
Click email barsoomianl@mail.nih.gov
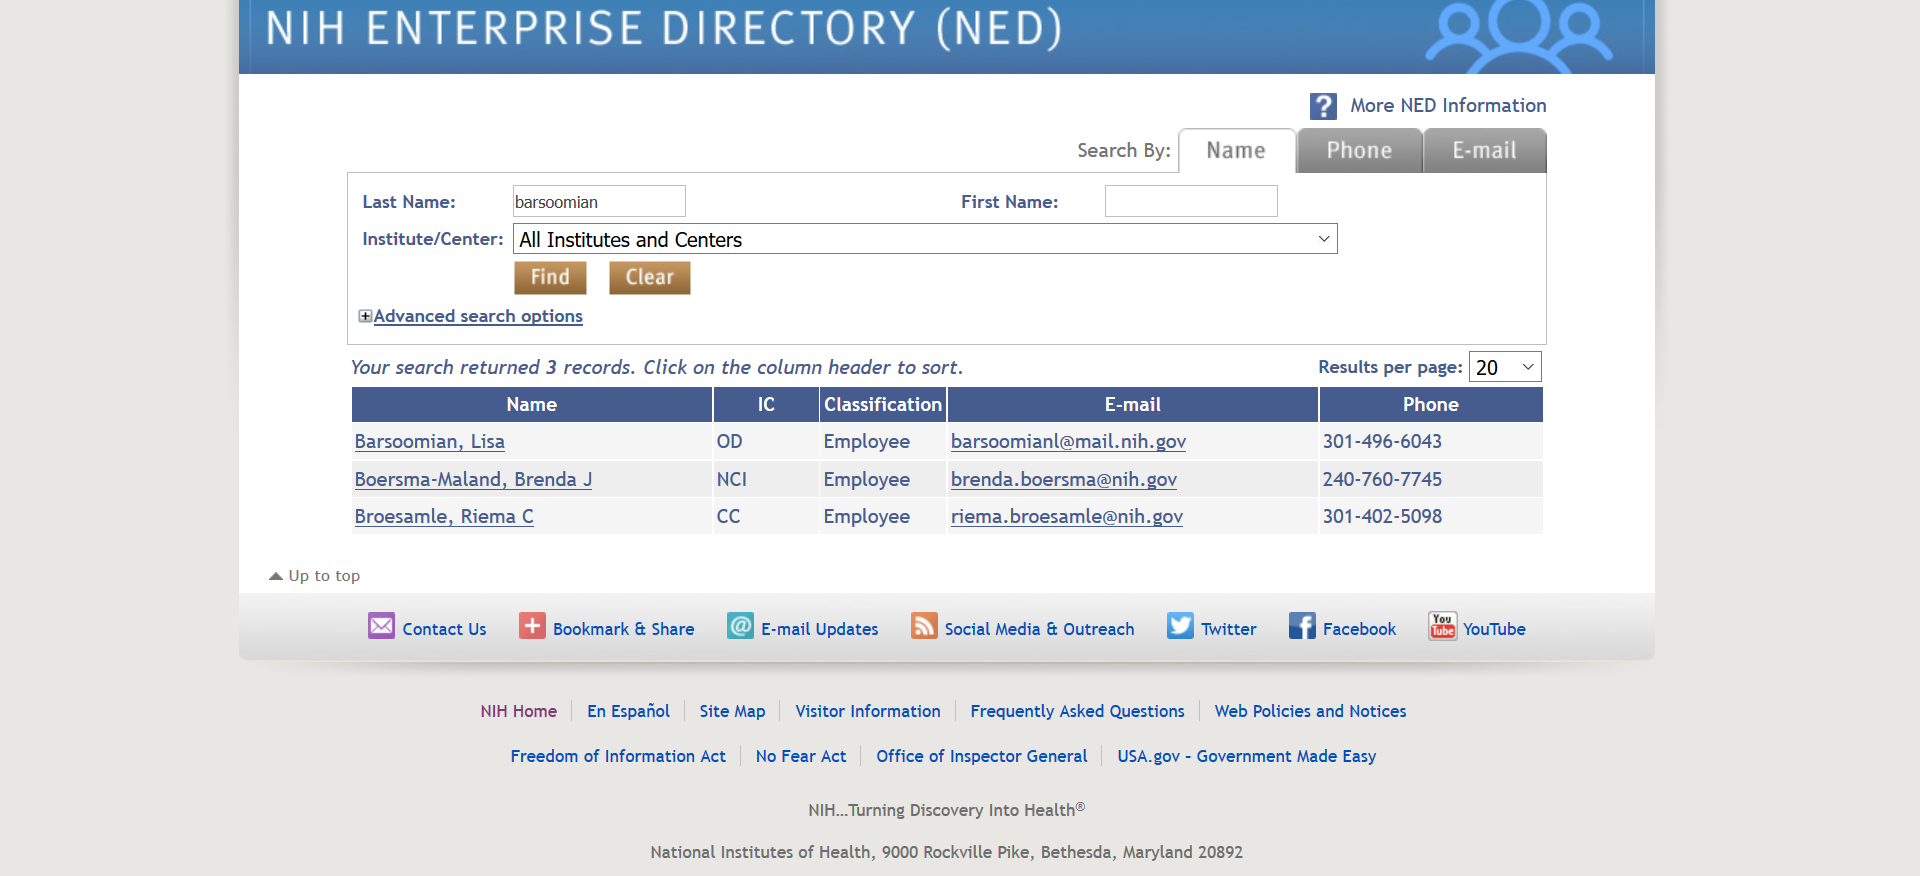1068,441
